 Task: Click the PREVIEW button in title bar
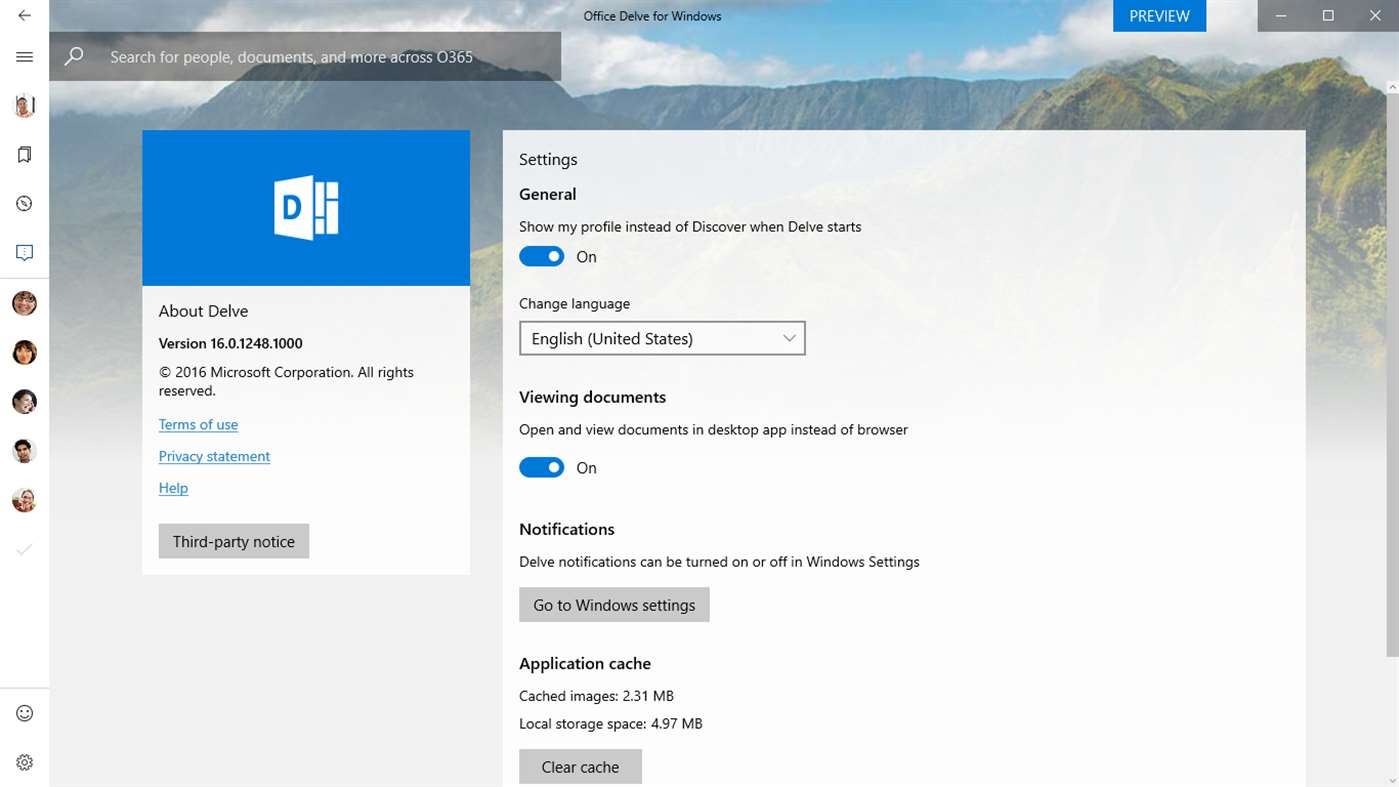1159,16
